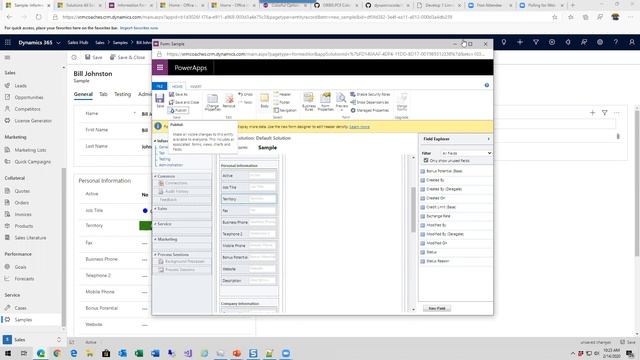Screen dimensions: 640x360
Task: Open the General tab on Bill Johnston record
Action: 83,94
